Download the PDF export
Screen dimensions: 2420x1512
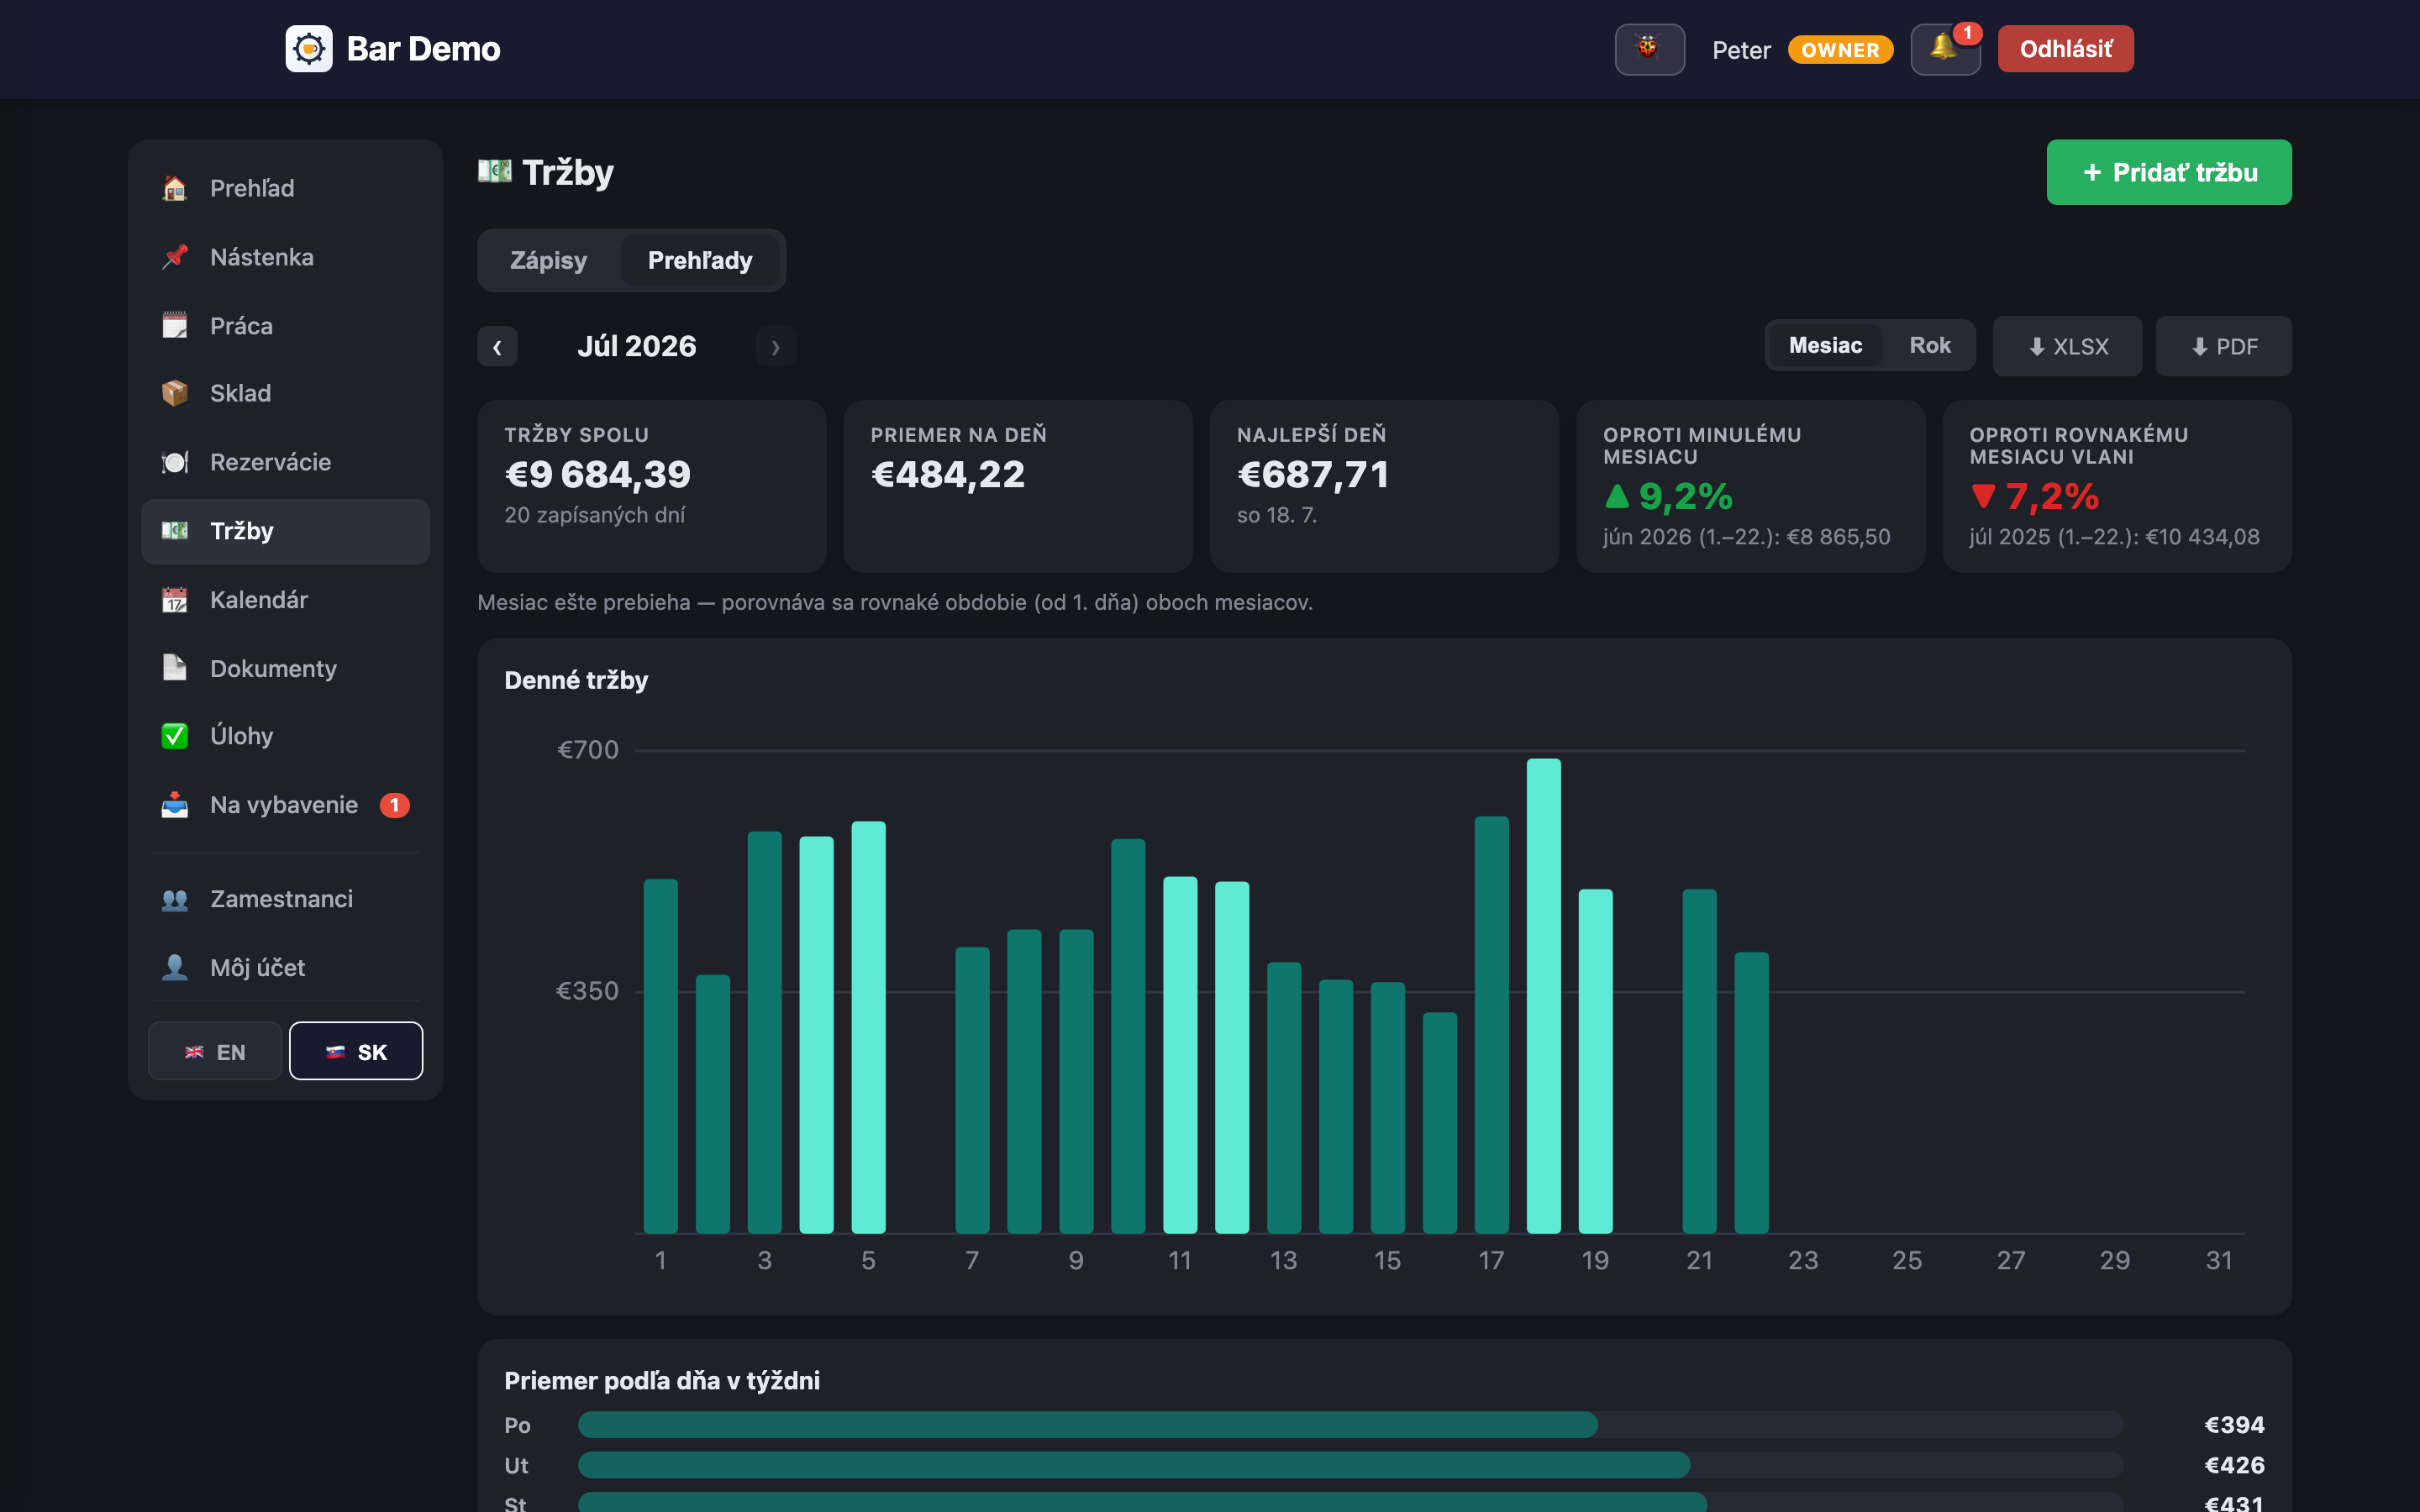[2223, 346]
